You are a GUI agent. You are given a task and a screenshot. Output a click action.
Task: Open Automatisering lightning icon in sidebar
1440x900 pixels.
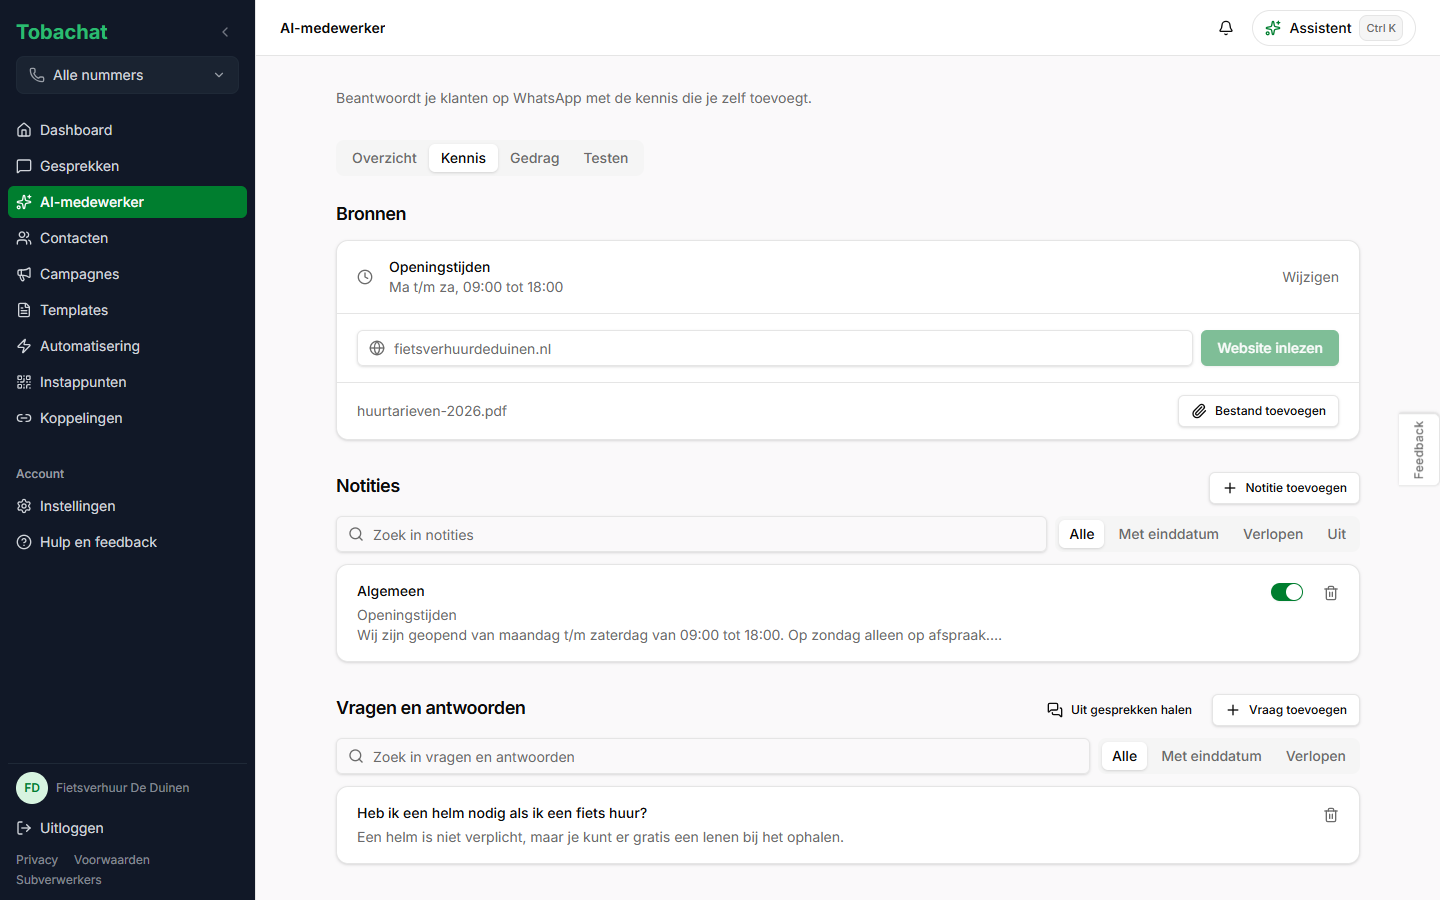[24, 346]
